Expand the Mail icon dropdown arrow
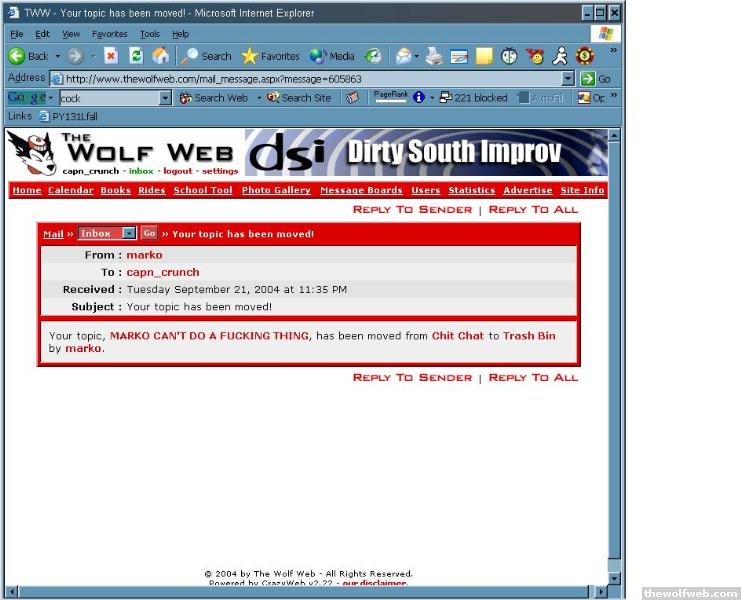741x600 pixels. point(416,56)
